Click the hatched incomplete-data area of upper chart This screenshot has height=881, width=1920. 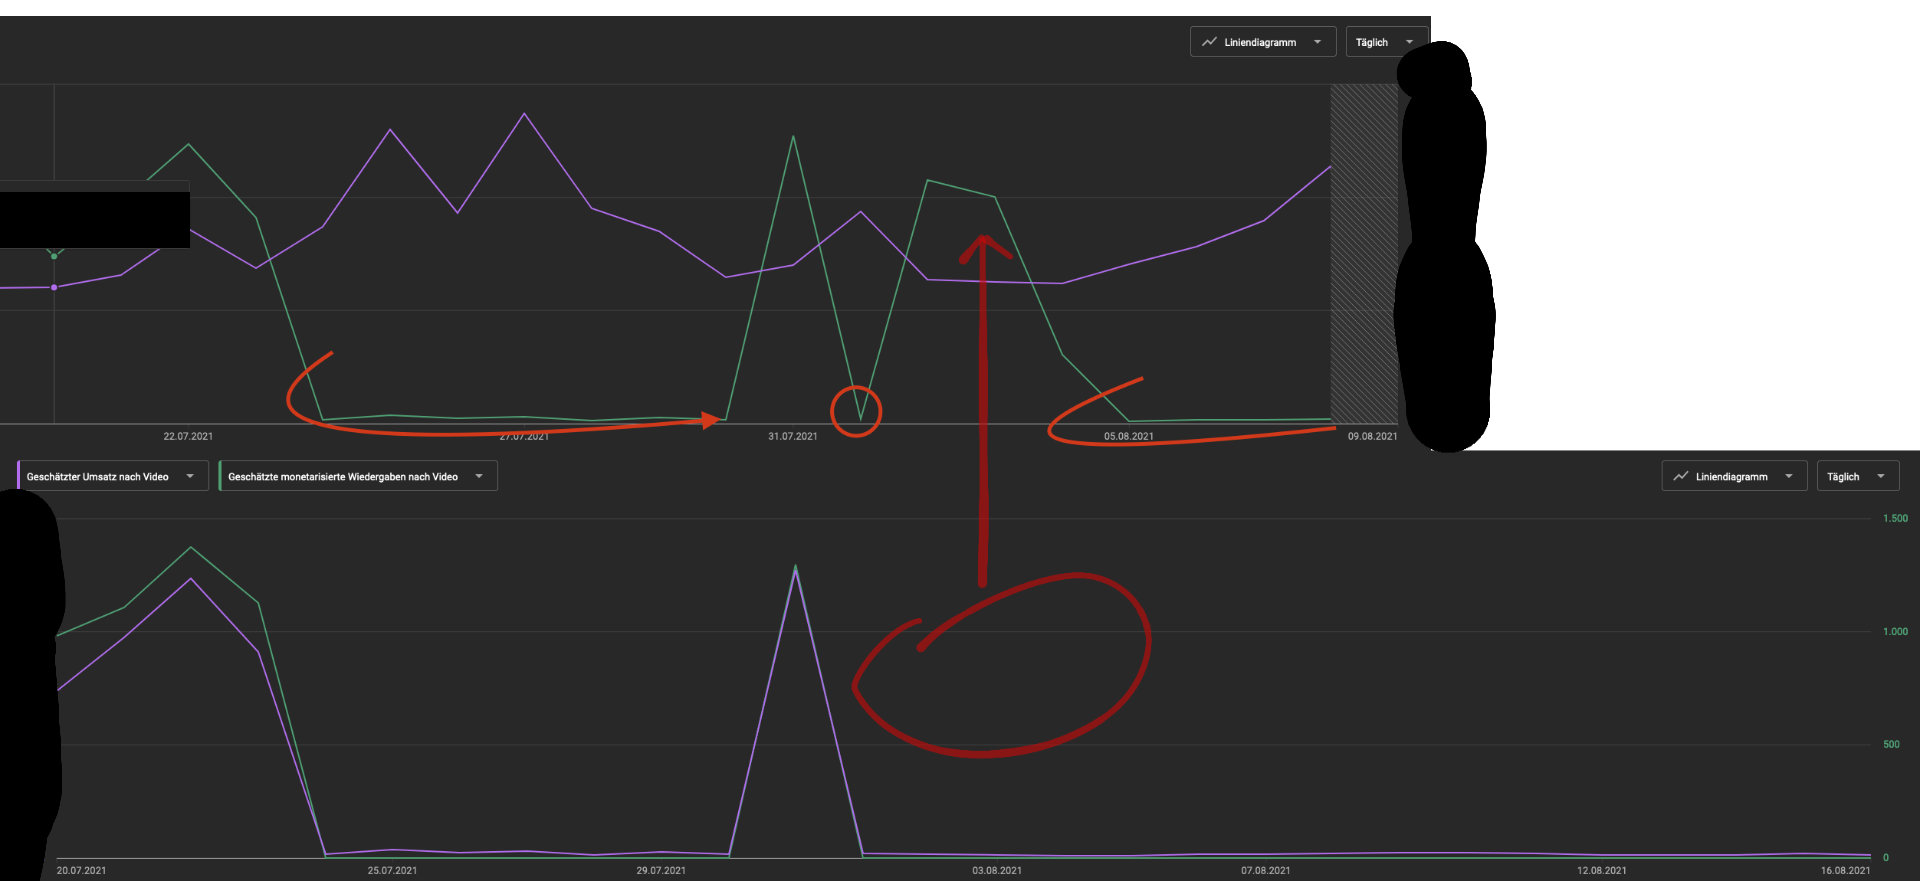(x=1363, y=250)
